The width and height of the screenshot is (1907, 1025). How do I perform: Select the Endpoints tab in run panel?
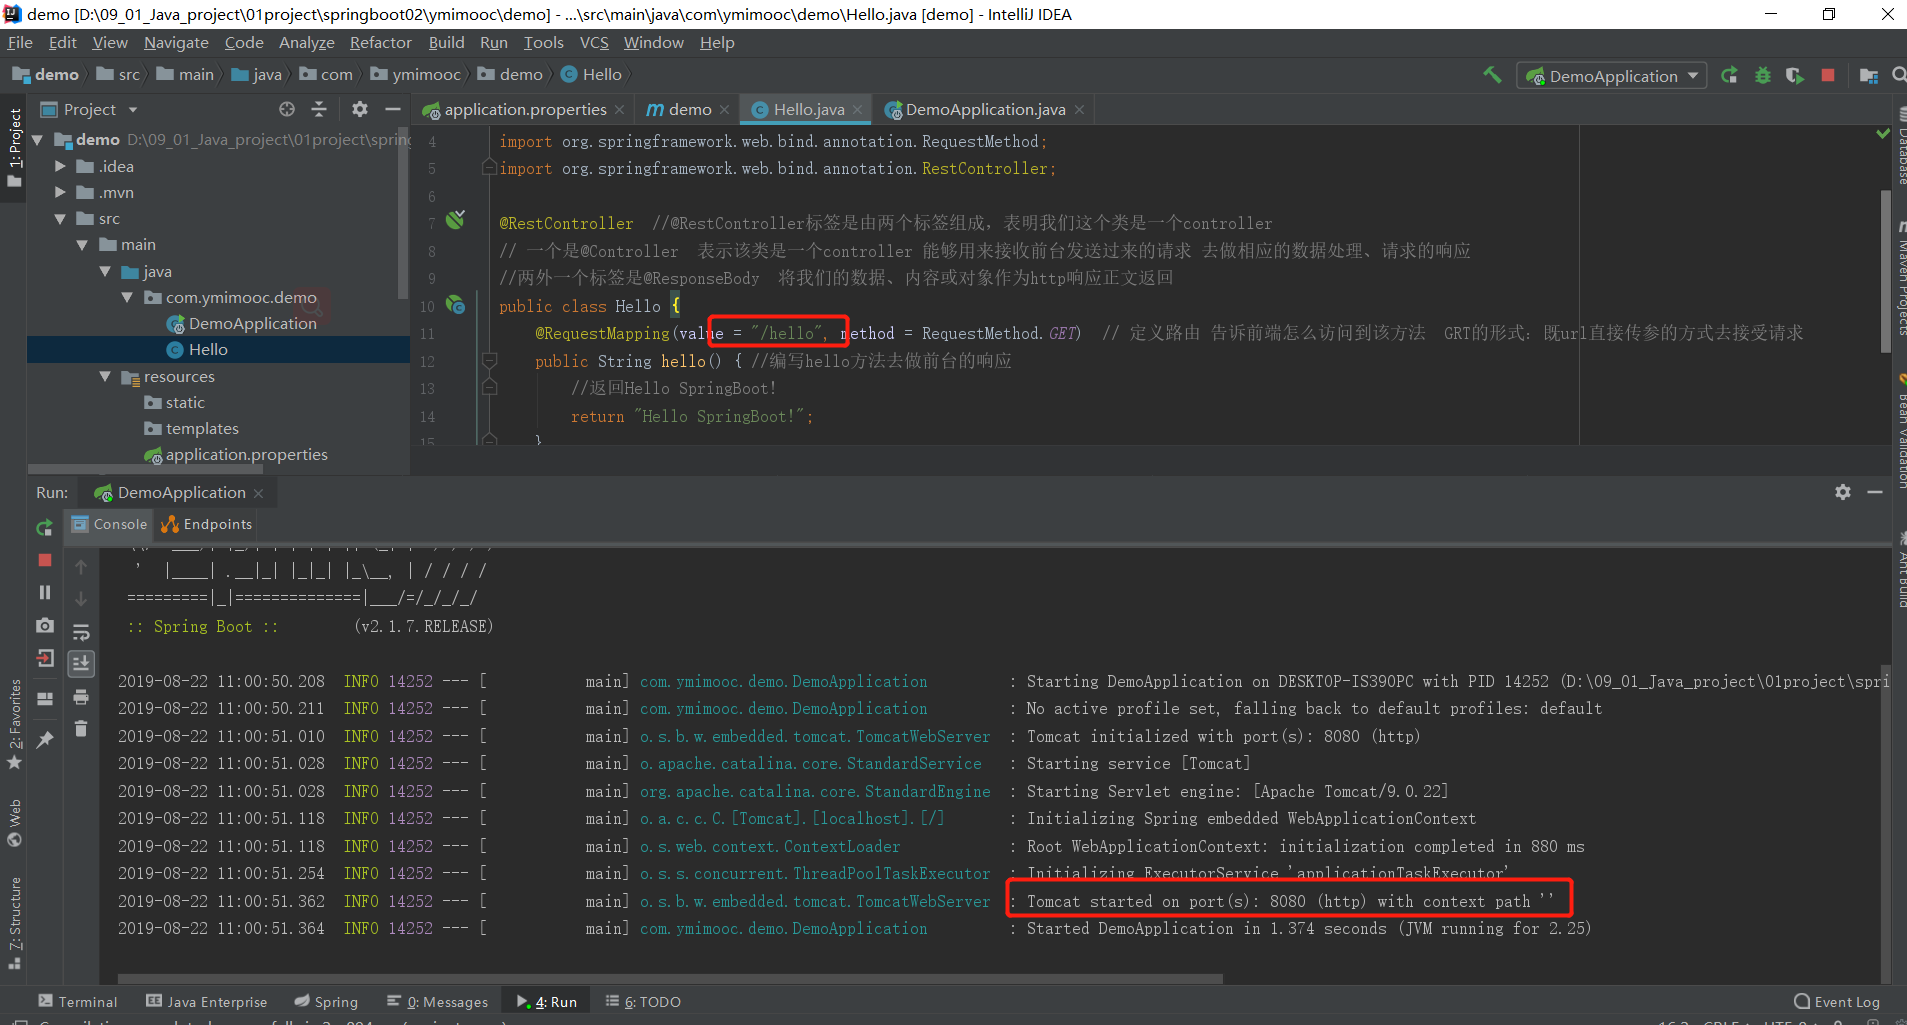pyautogui.click(x=205, y=524)
